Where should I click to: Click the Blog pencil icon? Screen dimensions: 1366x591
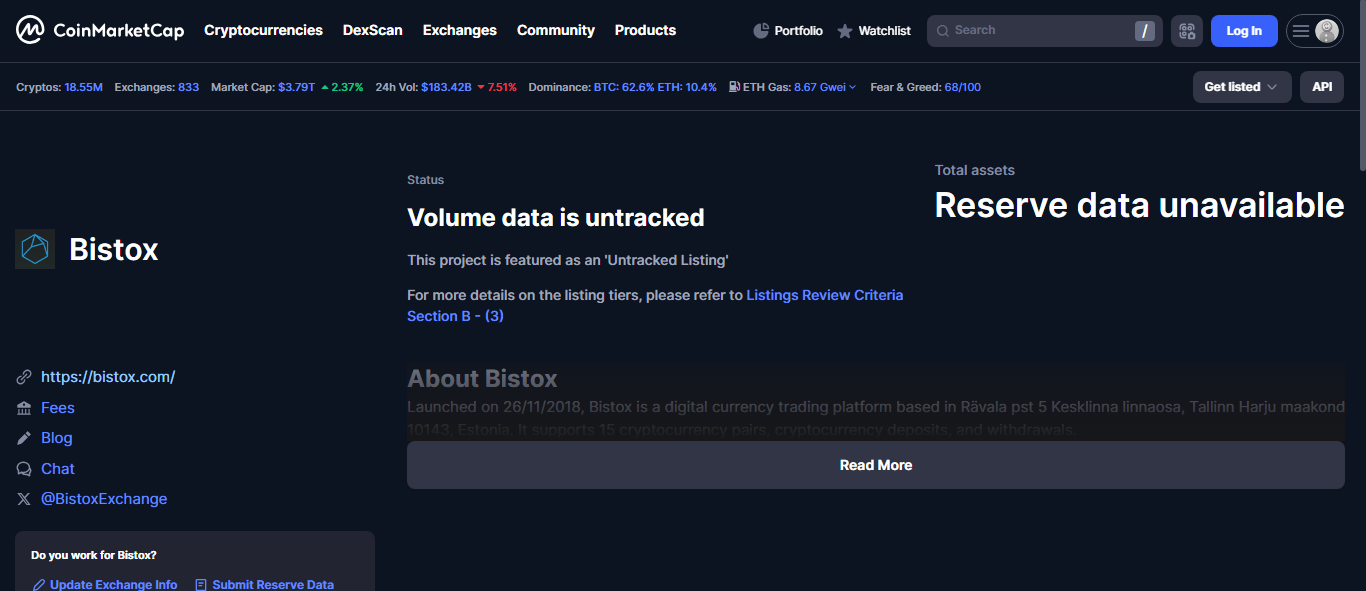click(24, 438)
